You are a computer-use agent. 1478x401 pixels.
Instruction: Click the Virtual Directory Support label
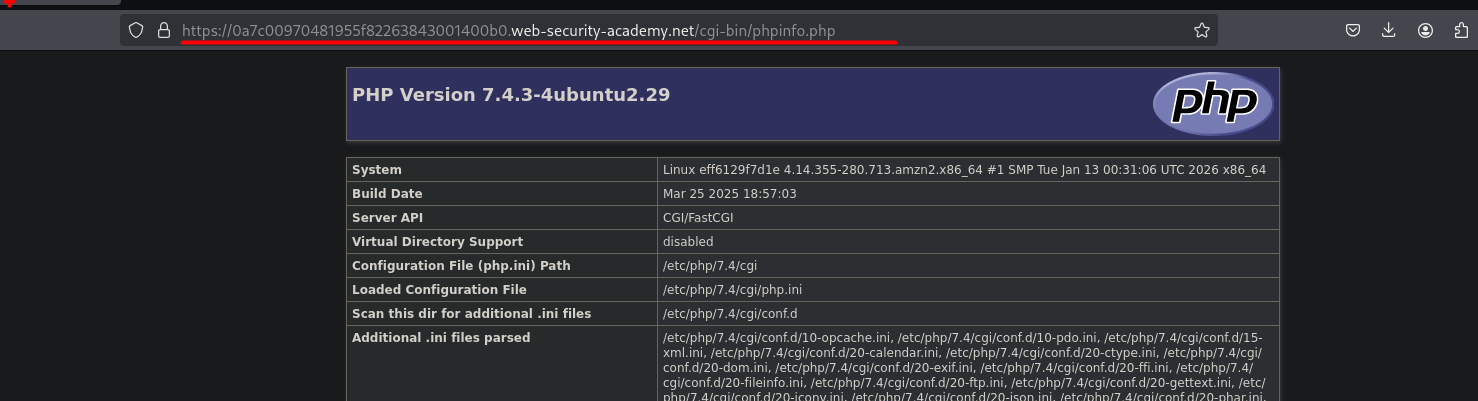(437, 242)
